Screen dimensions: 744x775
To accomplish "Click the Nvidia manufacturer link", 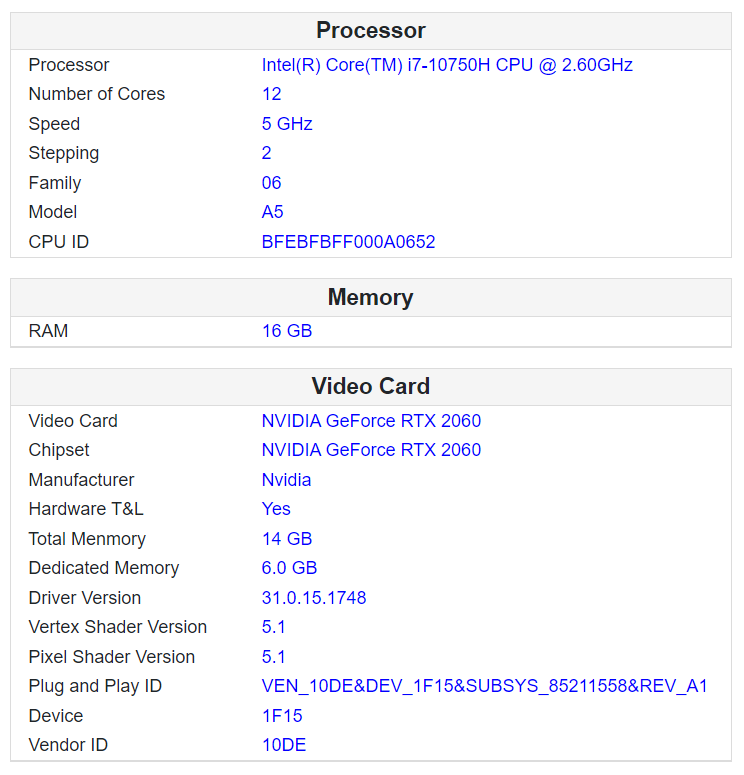I will coord(286,480).
